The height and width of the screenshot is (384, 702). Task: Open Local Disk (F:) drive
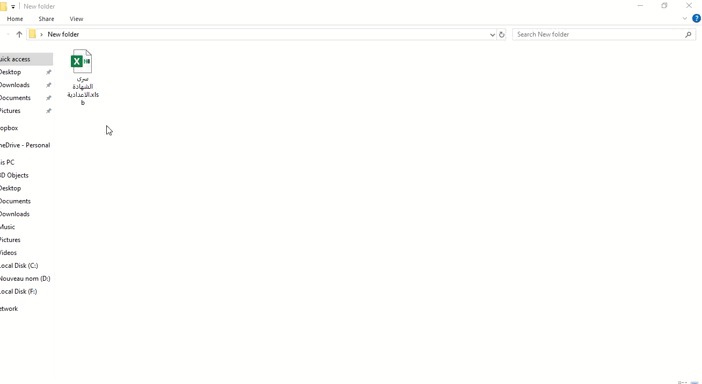19,292
